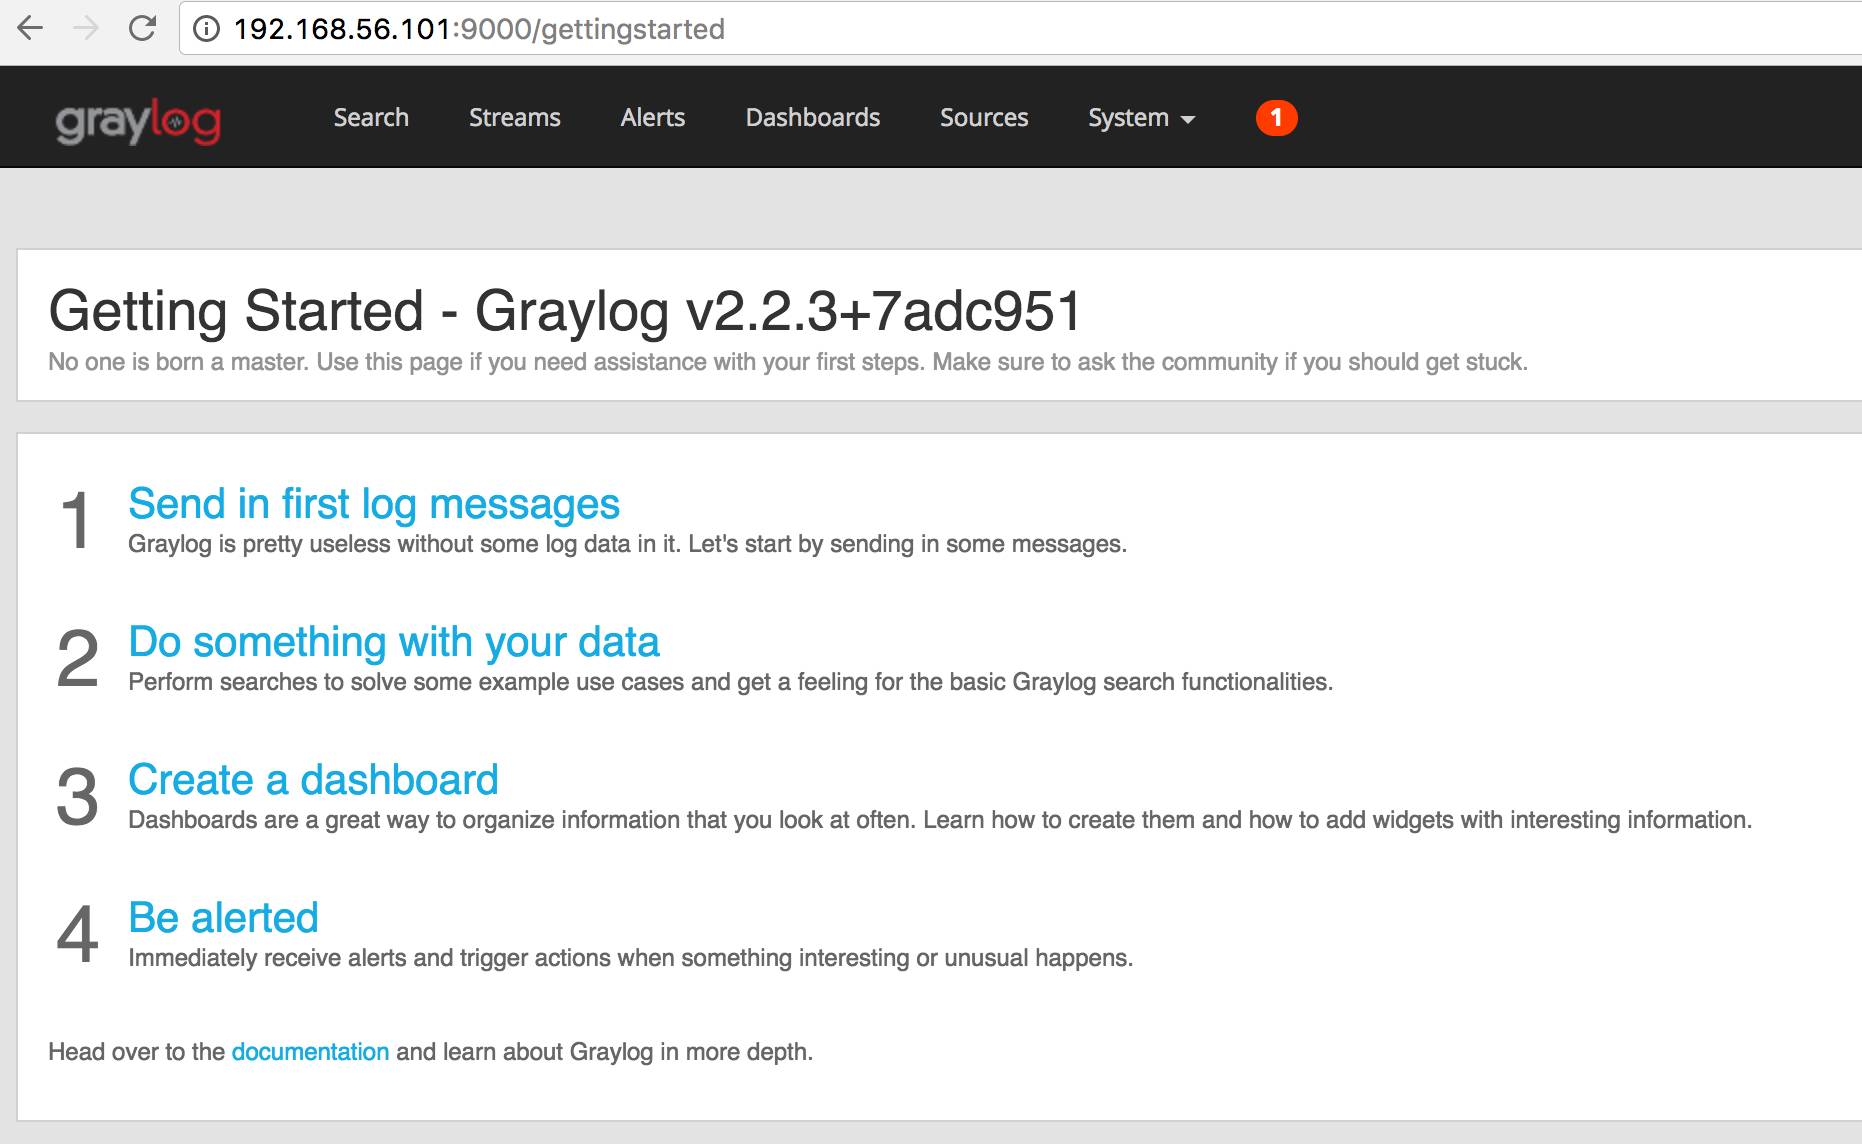
Task: Reload the page with the refresh icon
Action: (x=142, y=28)
